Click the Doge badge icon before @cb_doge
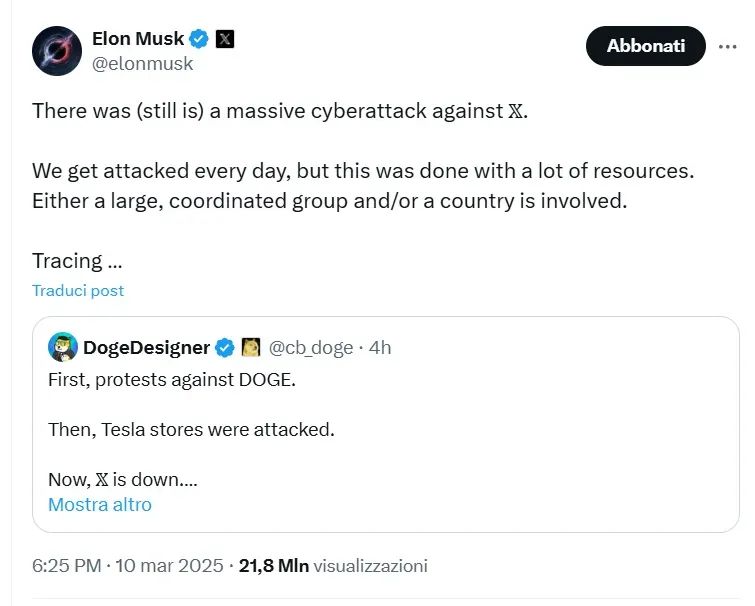This screenshot has width=755, height=606. (251, 348)
